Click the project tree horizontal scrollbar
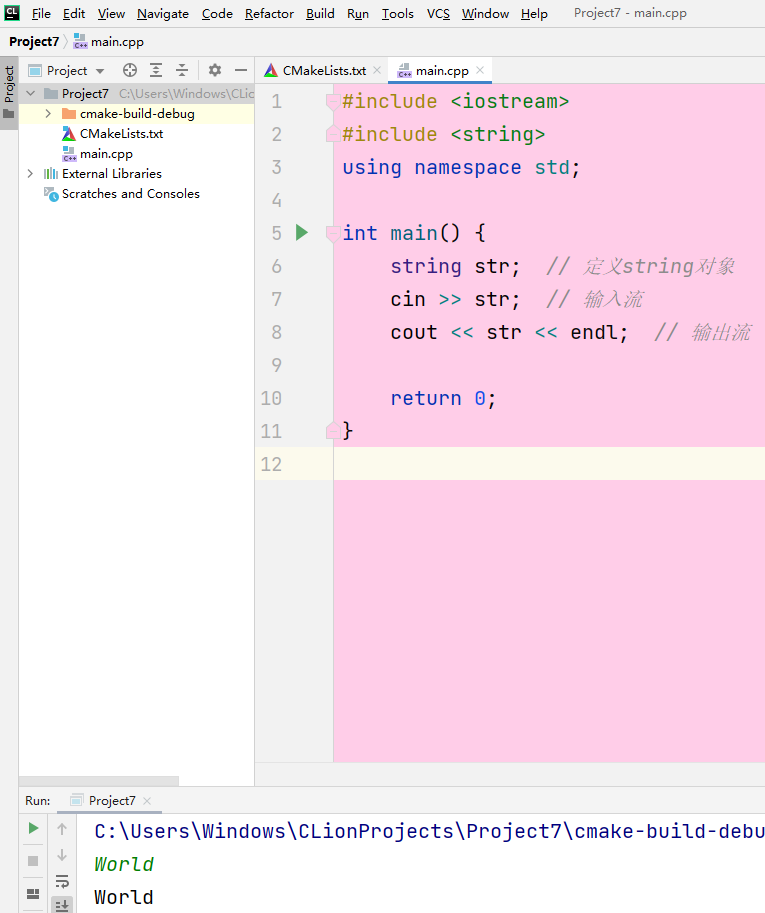Screen dimensions: 765x913 [98, 781]
